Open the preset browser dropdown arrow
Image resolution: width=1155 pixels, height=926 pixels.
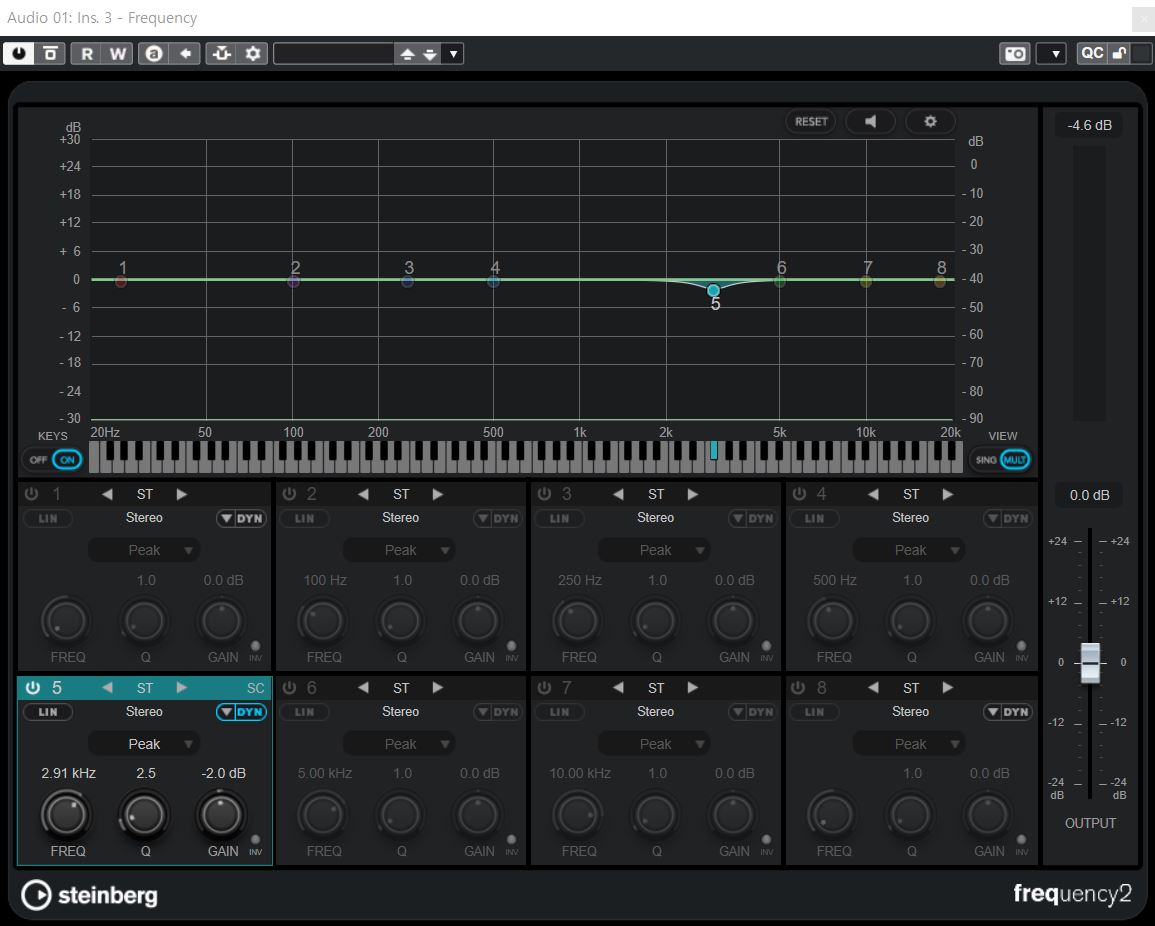[453, 54]
